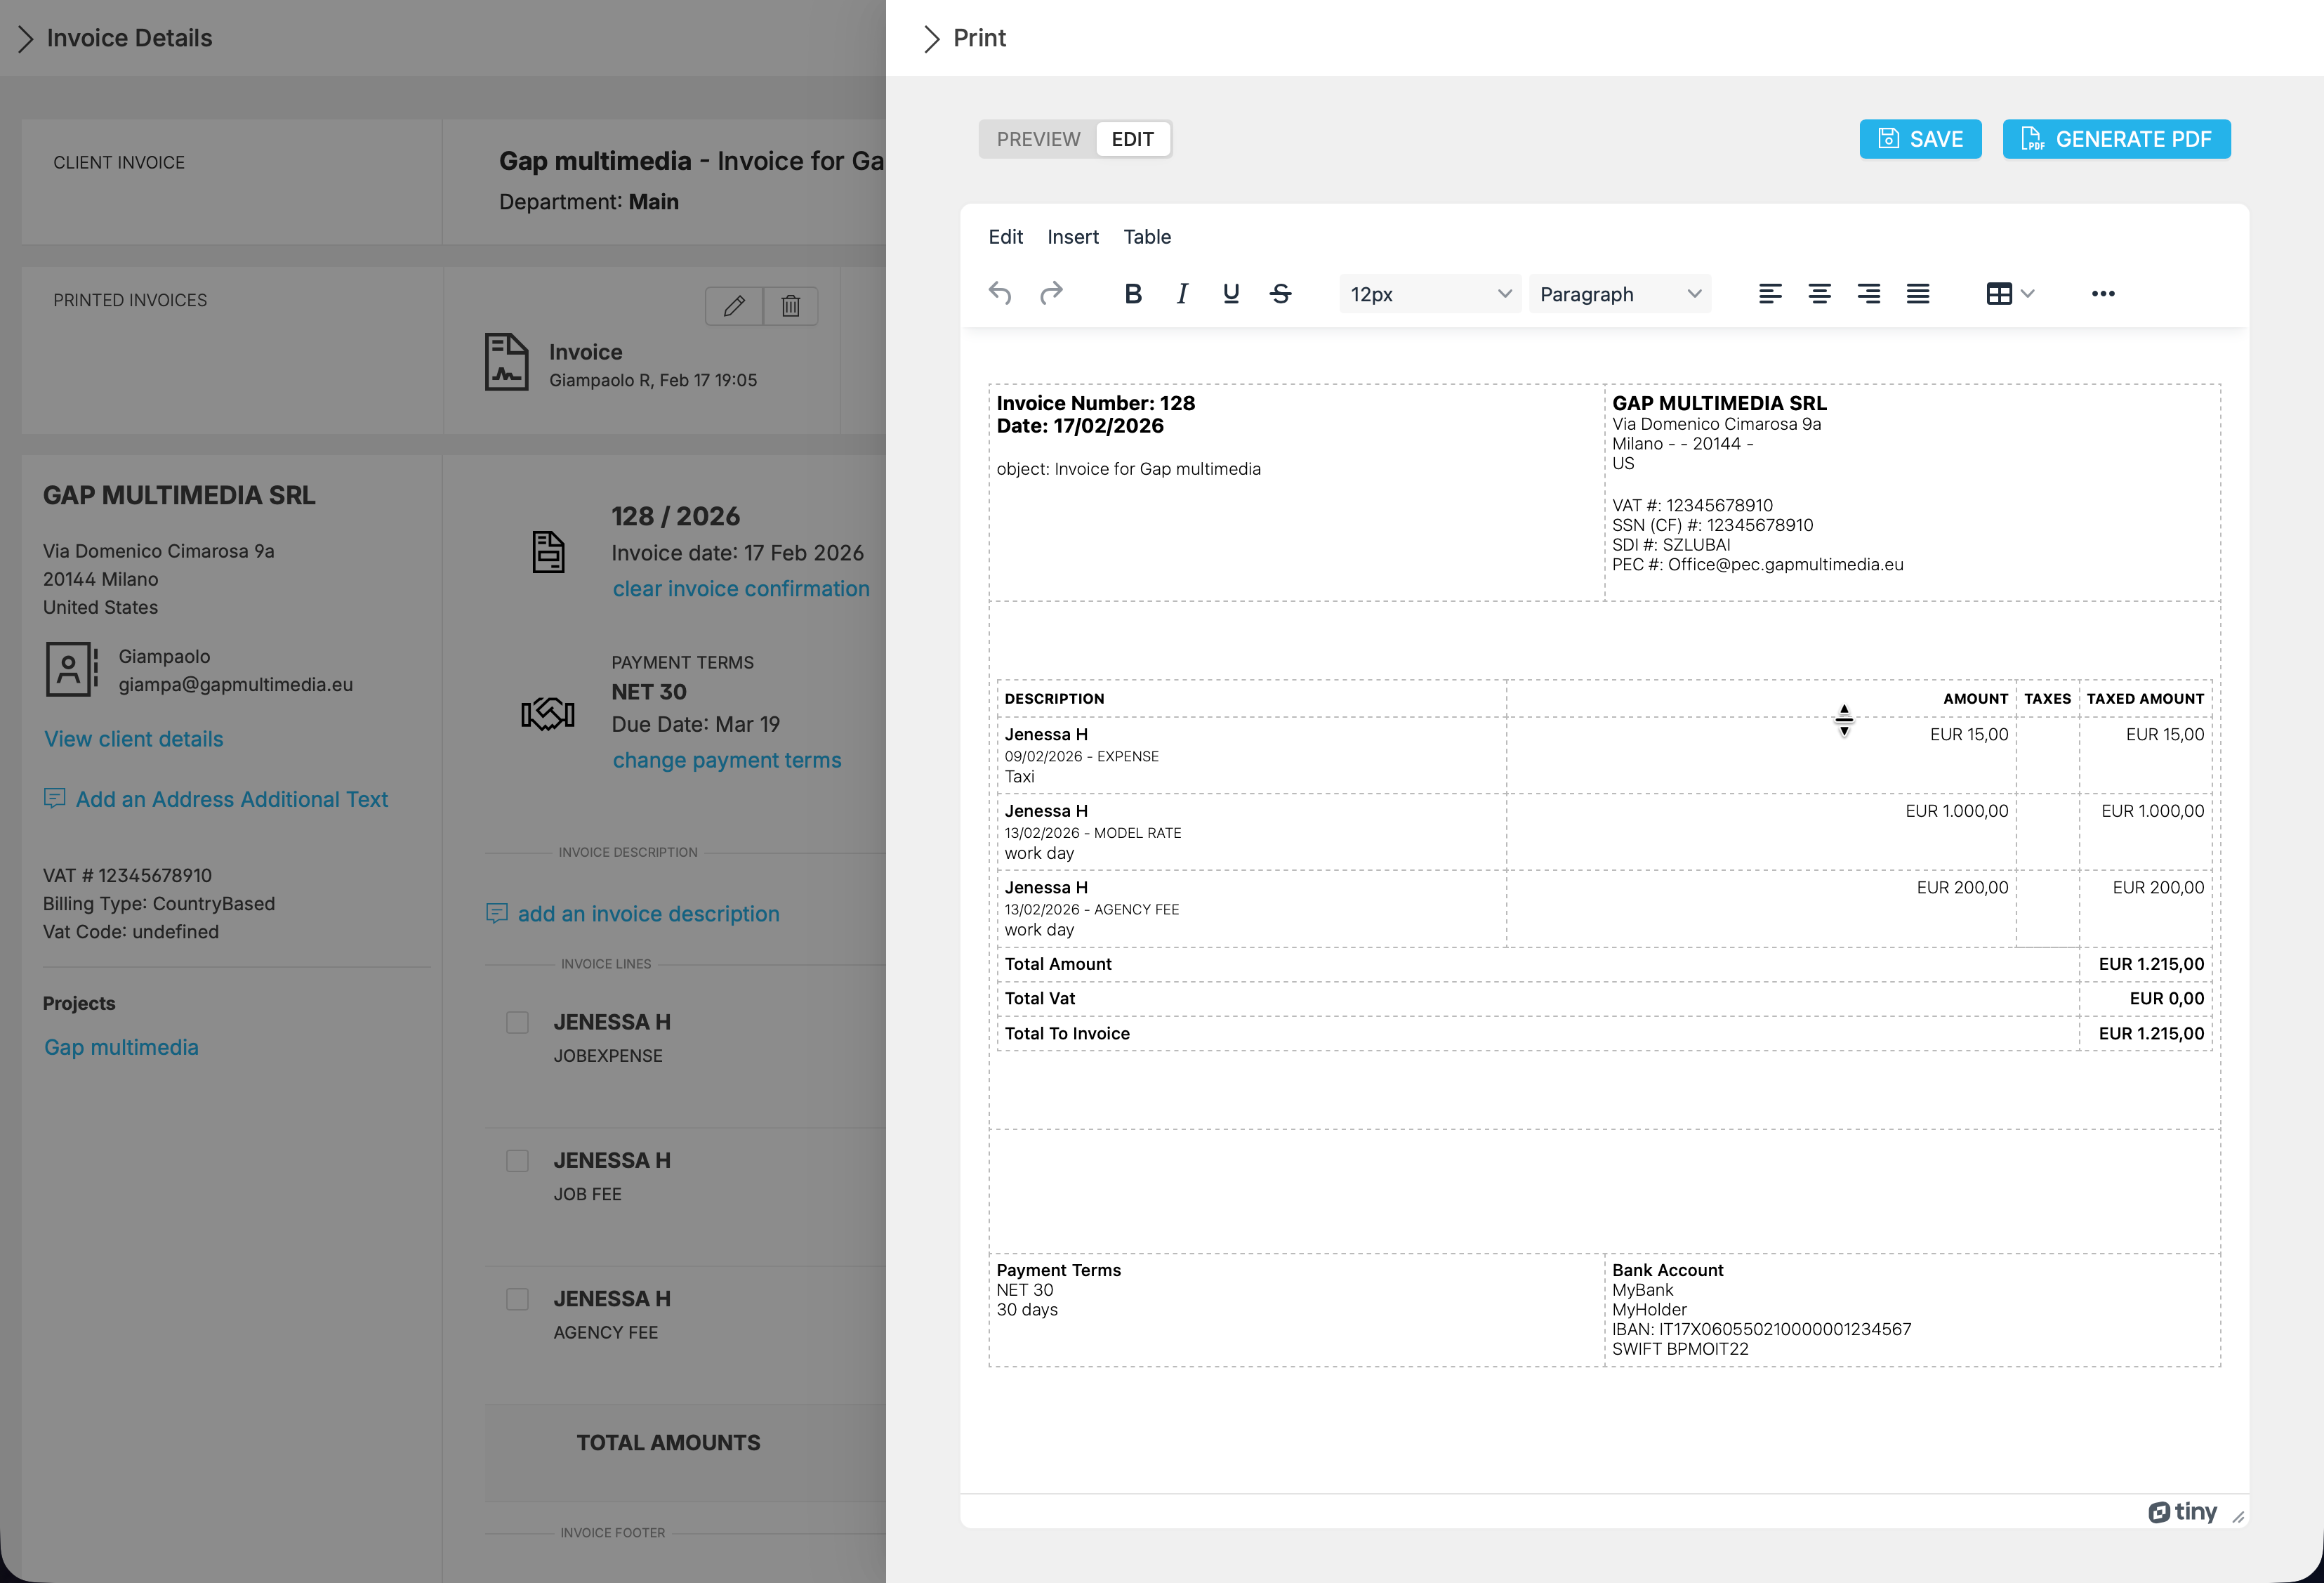
Task: Delete the printed invoice with the trash icon
Action: click(x=790, y=306)
